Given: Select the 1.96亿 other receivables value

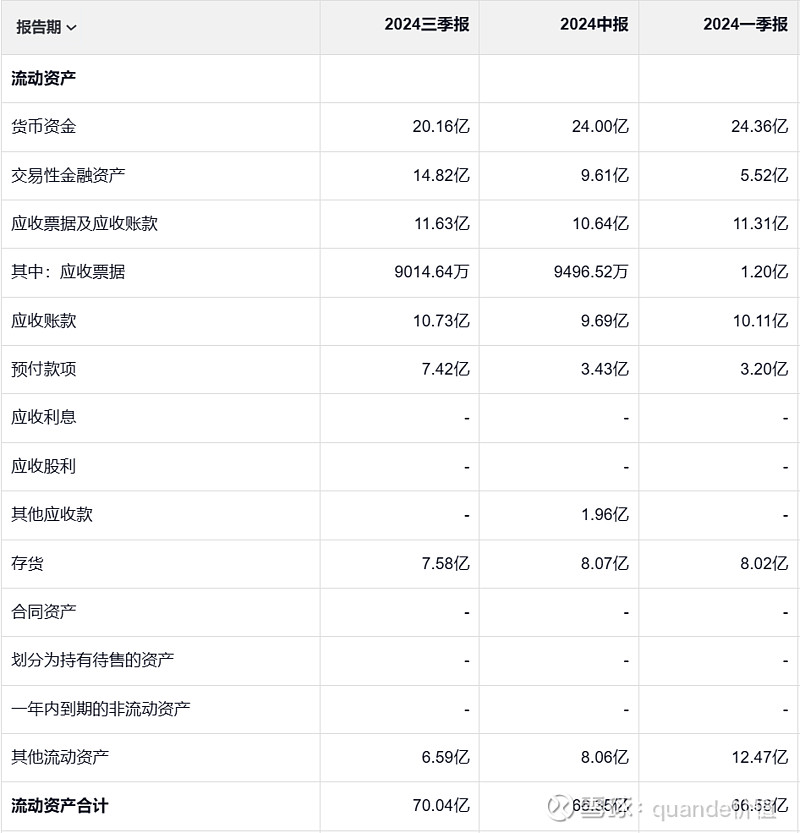Looking at the screenshot, I should (x=605, y=514).
